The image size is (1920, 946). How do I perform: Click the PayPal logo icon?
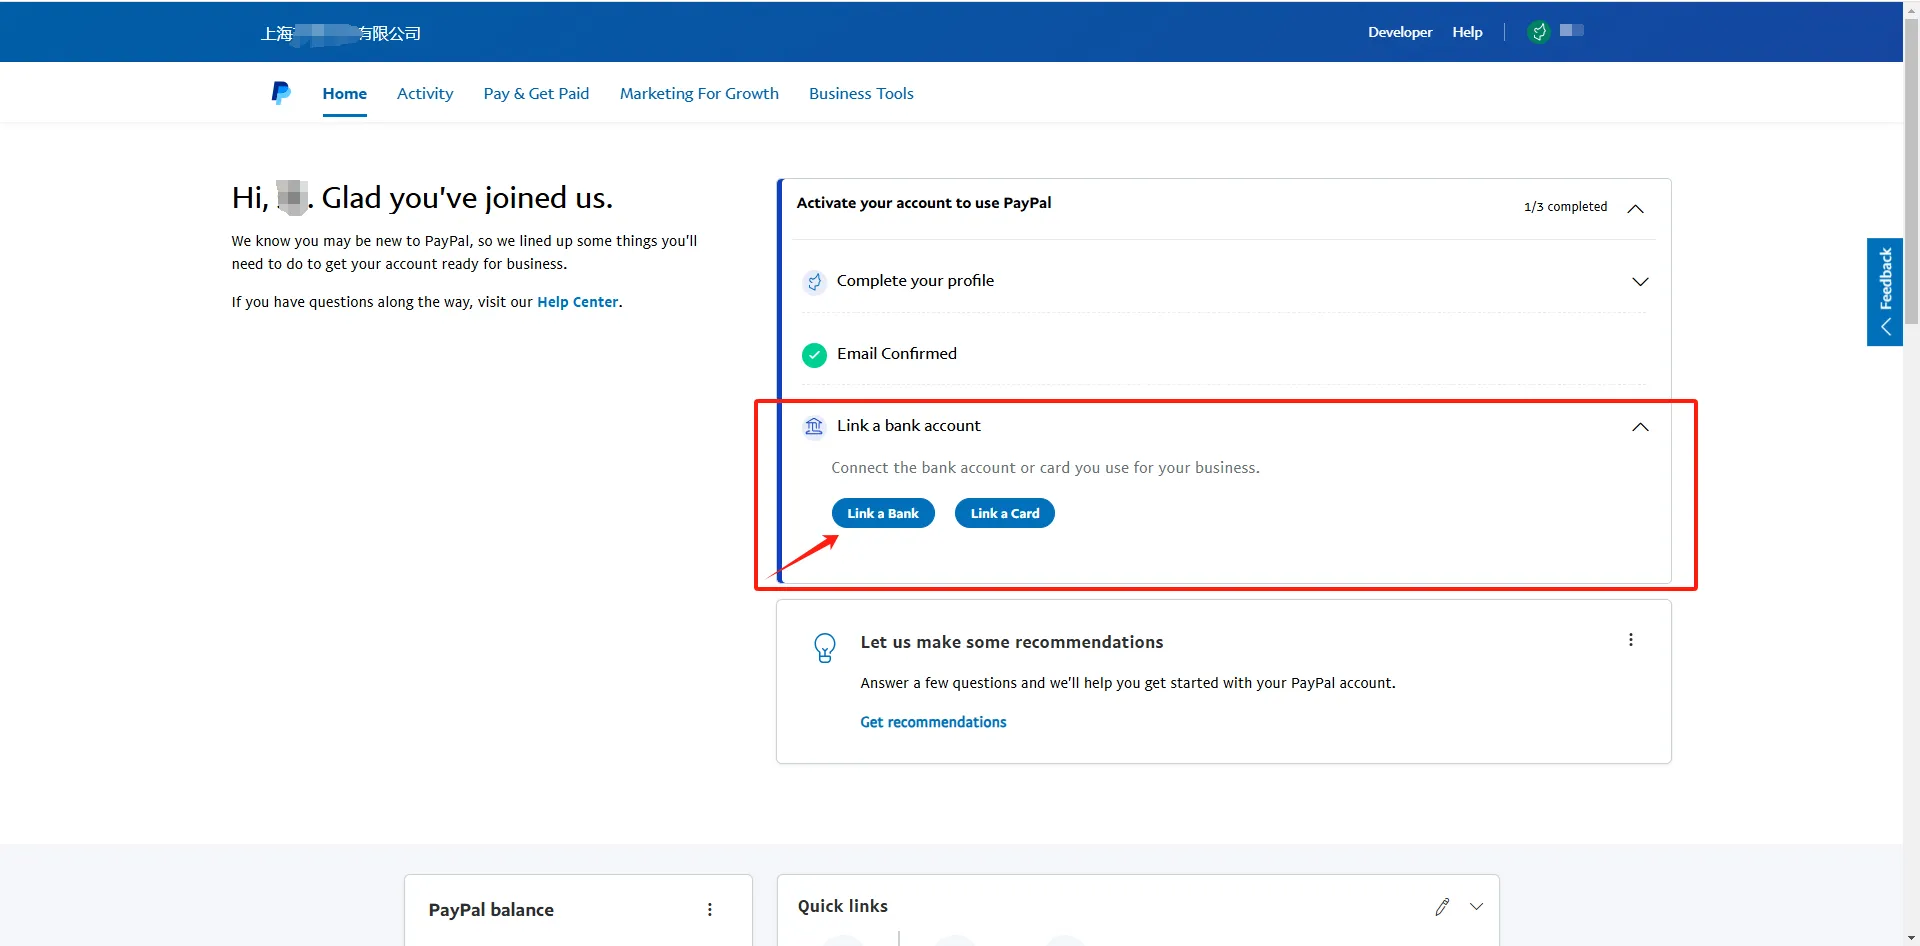(281, 93)
